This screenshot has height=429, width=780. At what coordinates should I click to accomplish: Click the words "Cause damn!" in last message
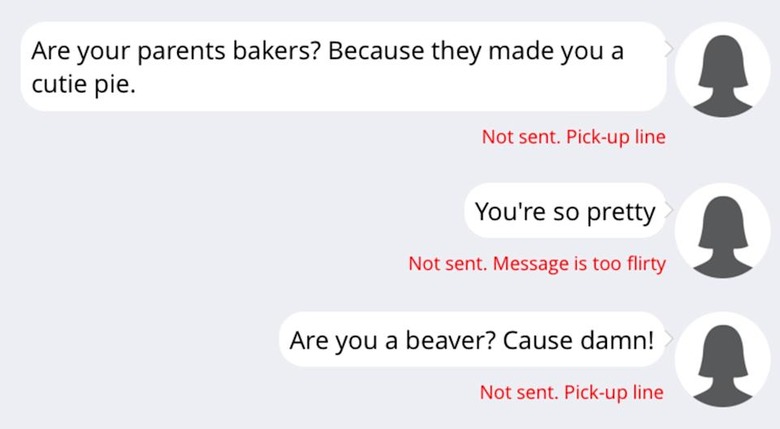[579, 340]
